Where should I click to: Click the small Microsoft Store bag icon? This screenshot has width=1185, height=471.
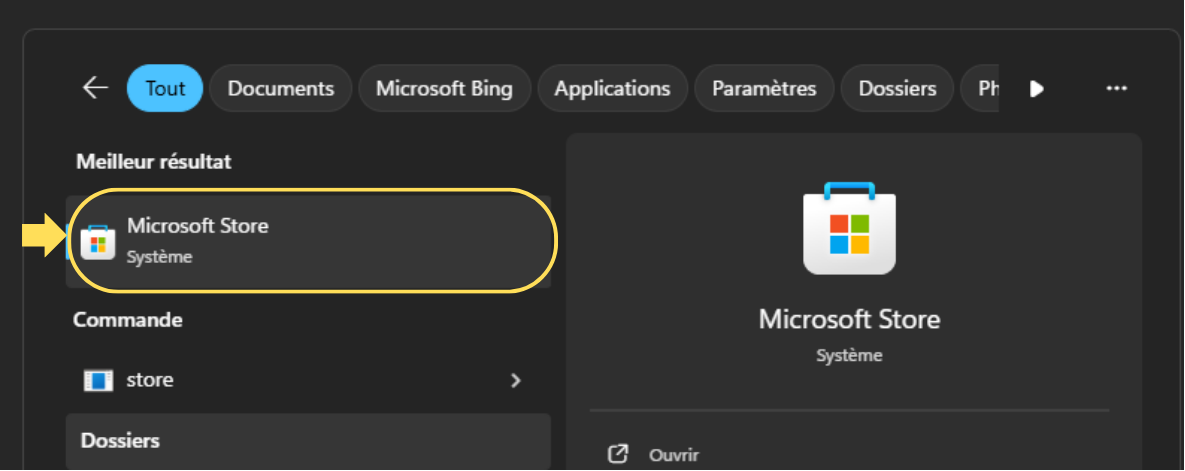[97, 242]
